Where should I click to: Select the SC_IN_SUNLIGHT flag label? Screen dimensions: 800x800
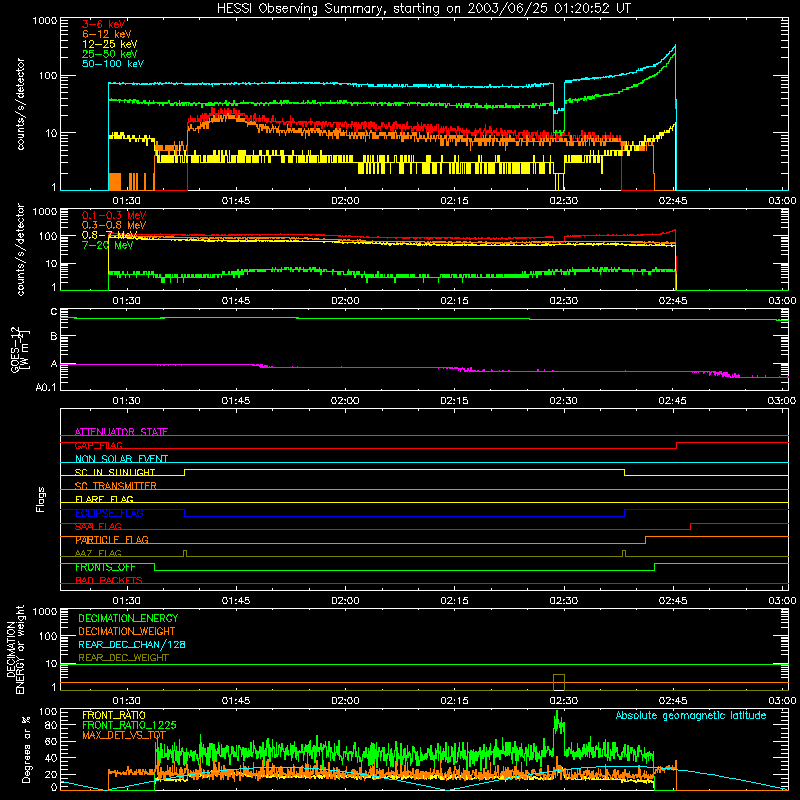click(x=115, y=472)
